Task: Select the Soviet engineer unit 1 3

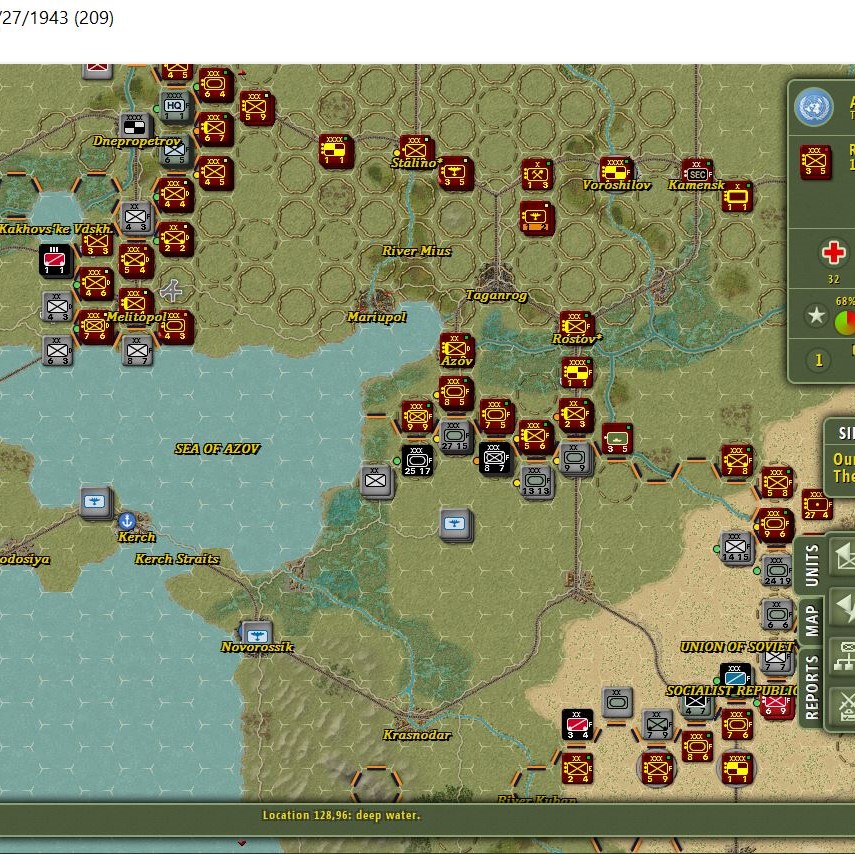Action: point(537,175)
